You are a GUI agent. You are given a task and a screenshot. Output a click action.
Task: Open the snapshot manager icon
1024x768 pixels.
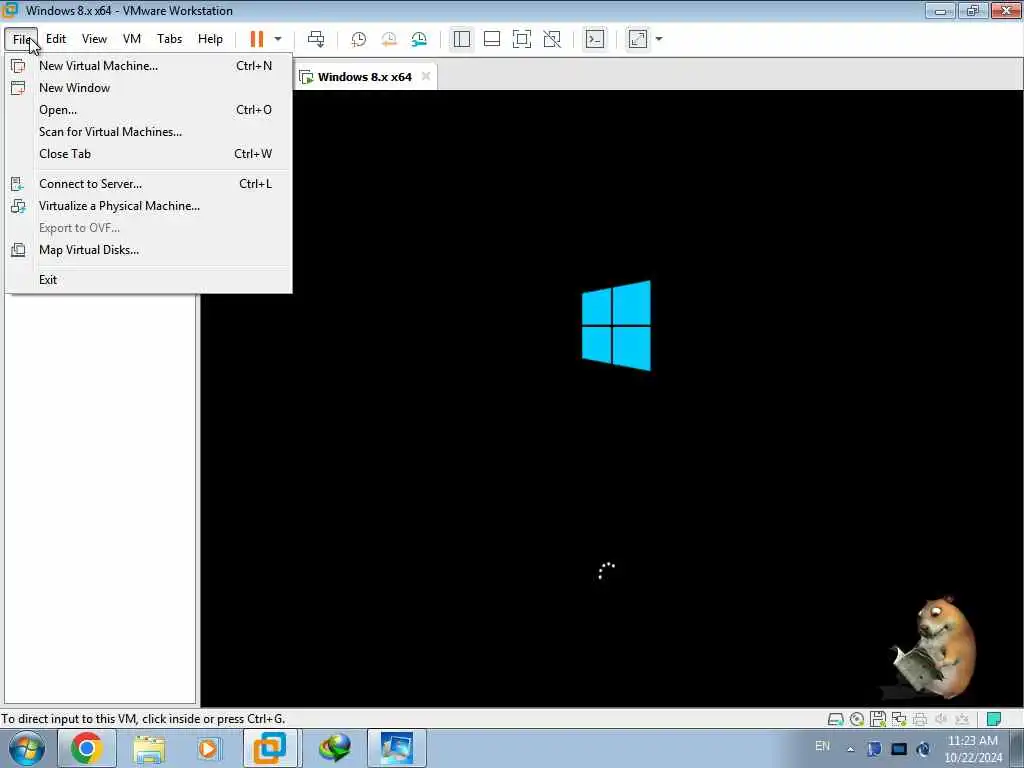pos(419,39)
